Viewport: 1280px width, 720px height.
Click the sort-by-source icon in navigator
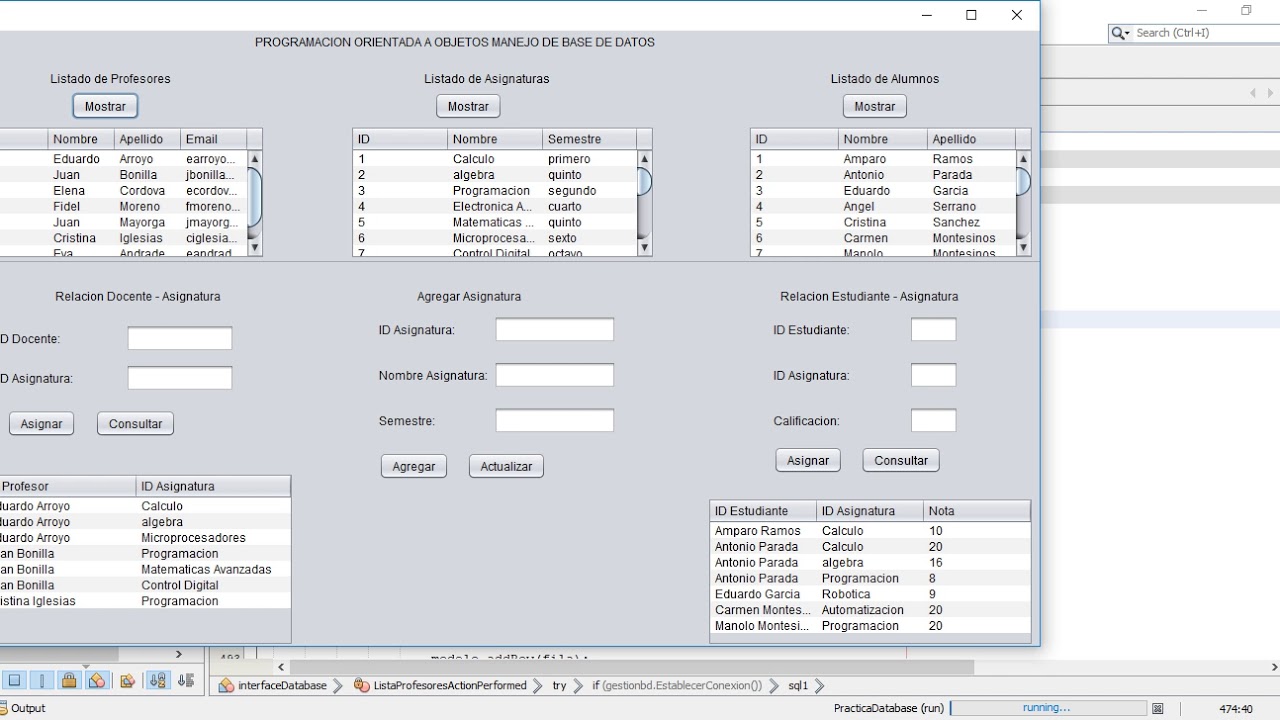pos(186,681)
